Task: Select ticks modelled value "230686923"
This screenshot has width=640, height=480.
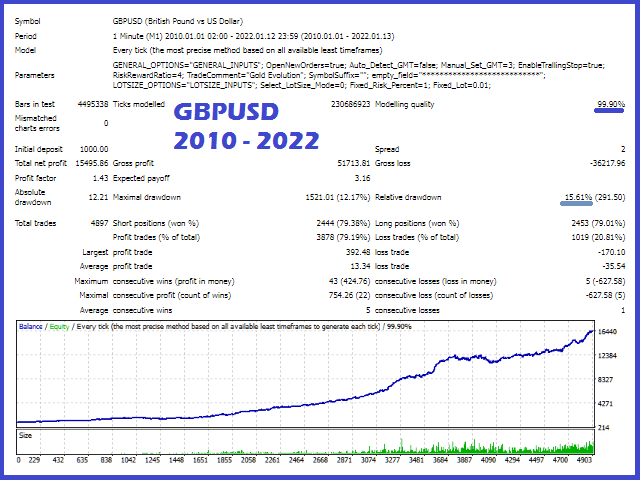Action: (351, 104)
